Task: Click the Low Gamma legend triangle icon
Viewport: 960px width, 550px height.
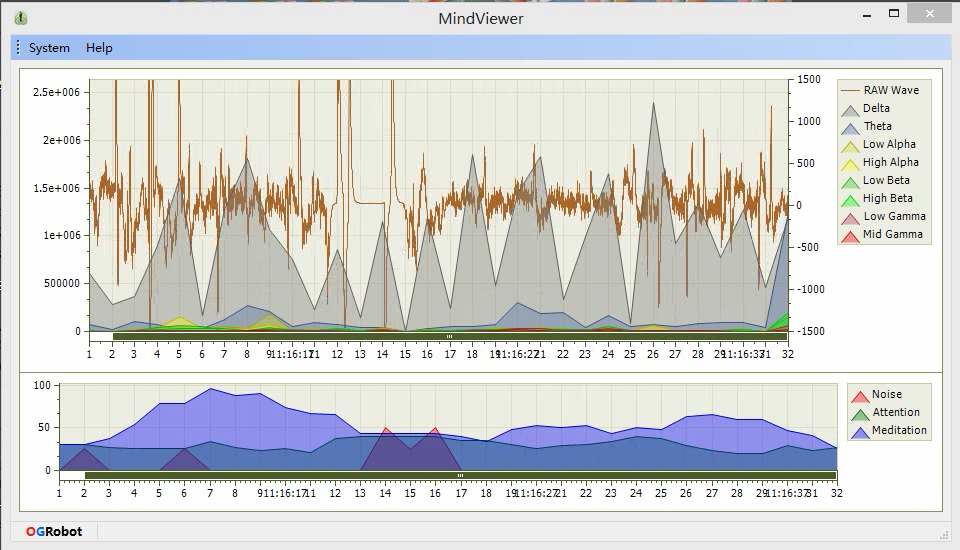Action: click(850, 218)
